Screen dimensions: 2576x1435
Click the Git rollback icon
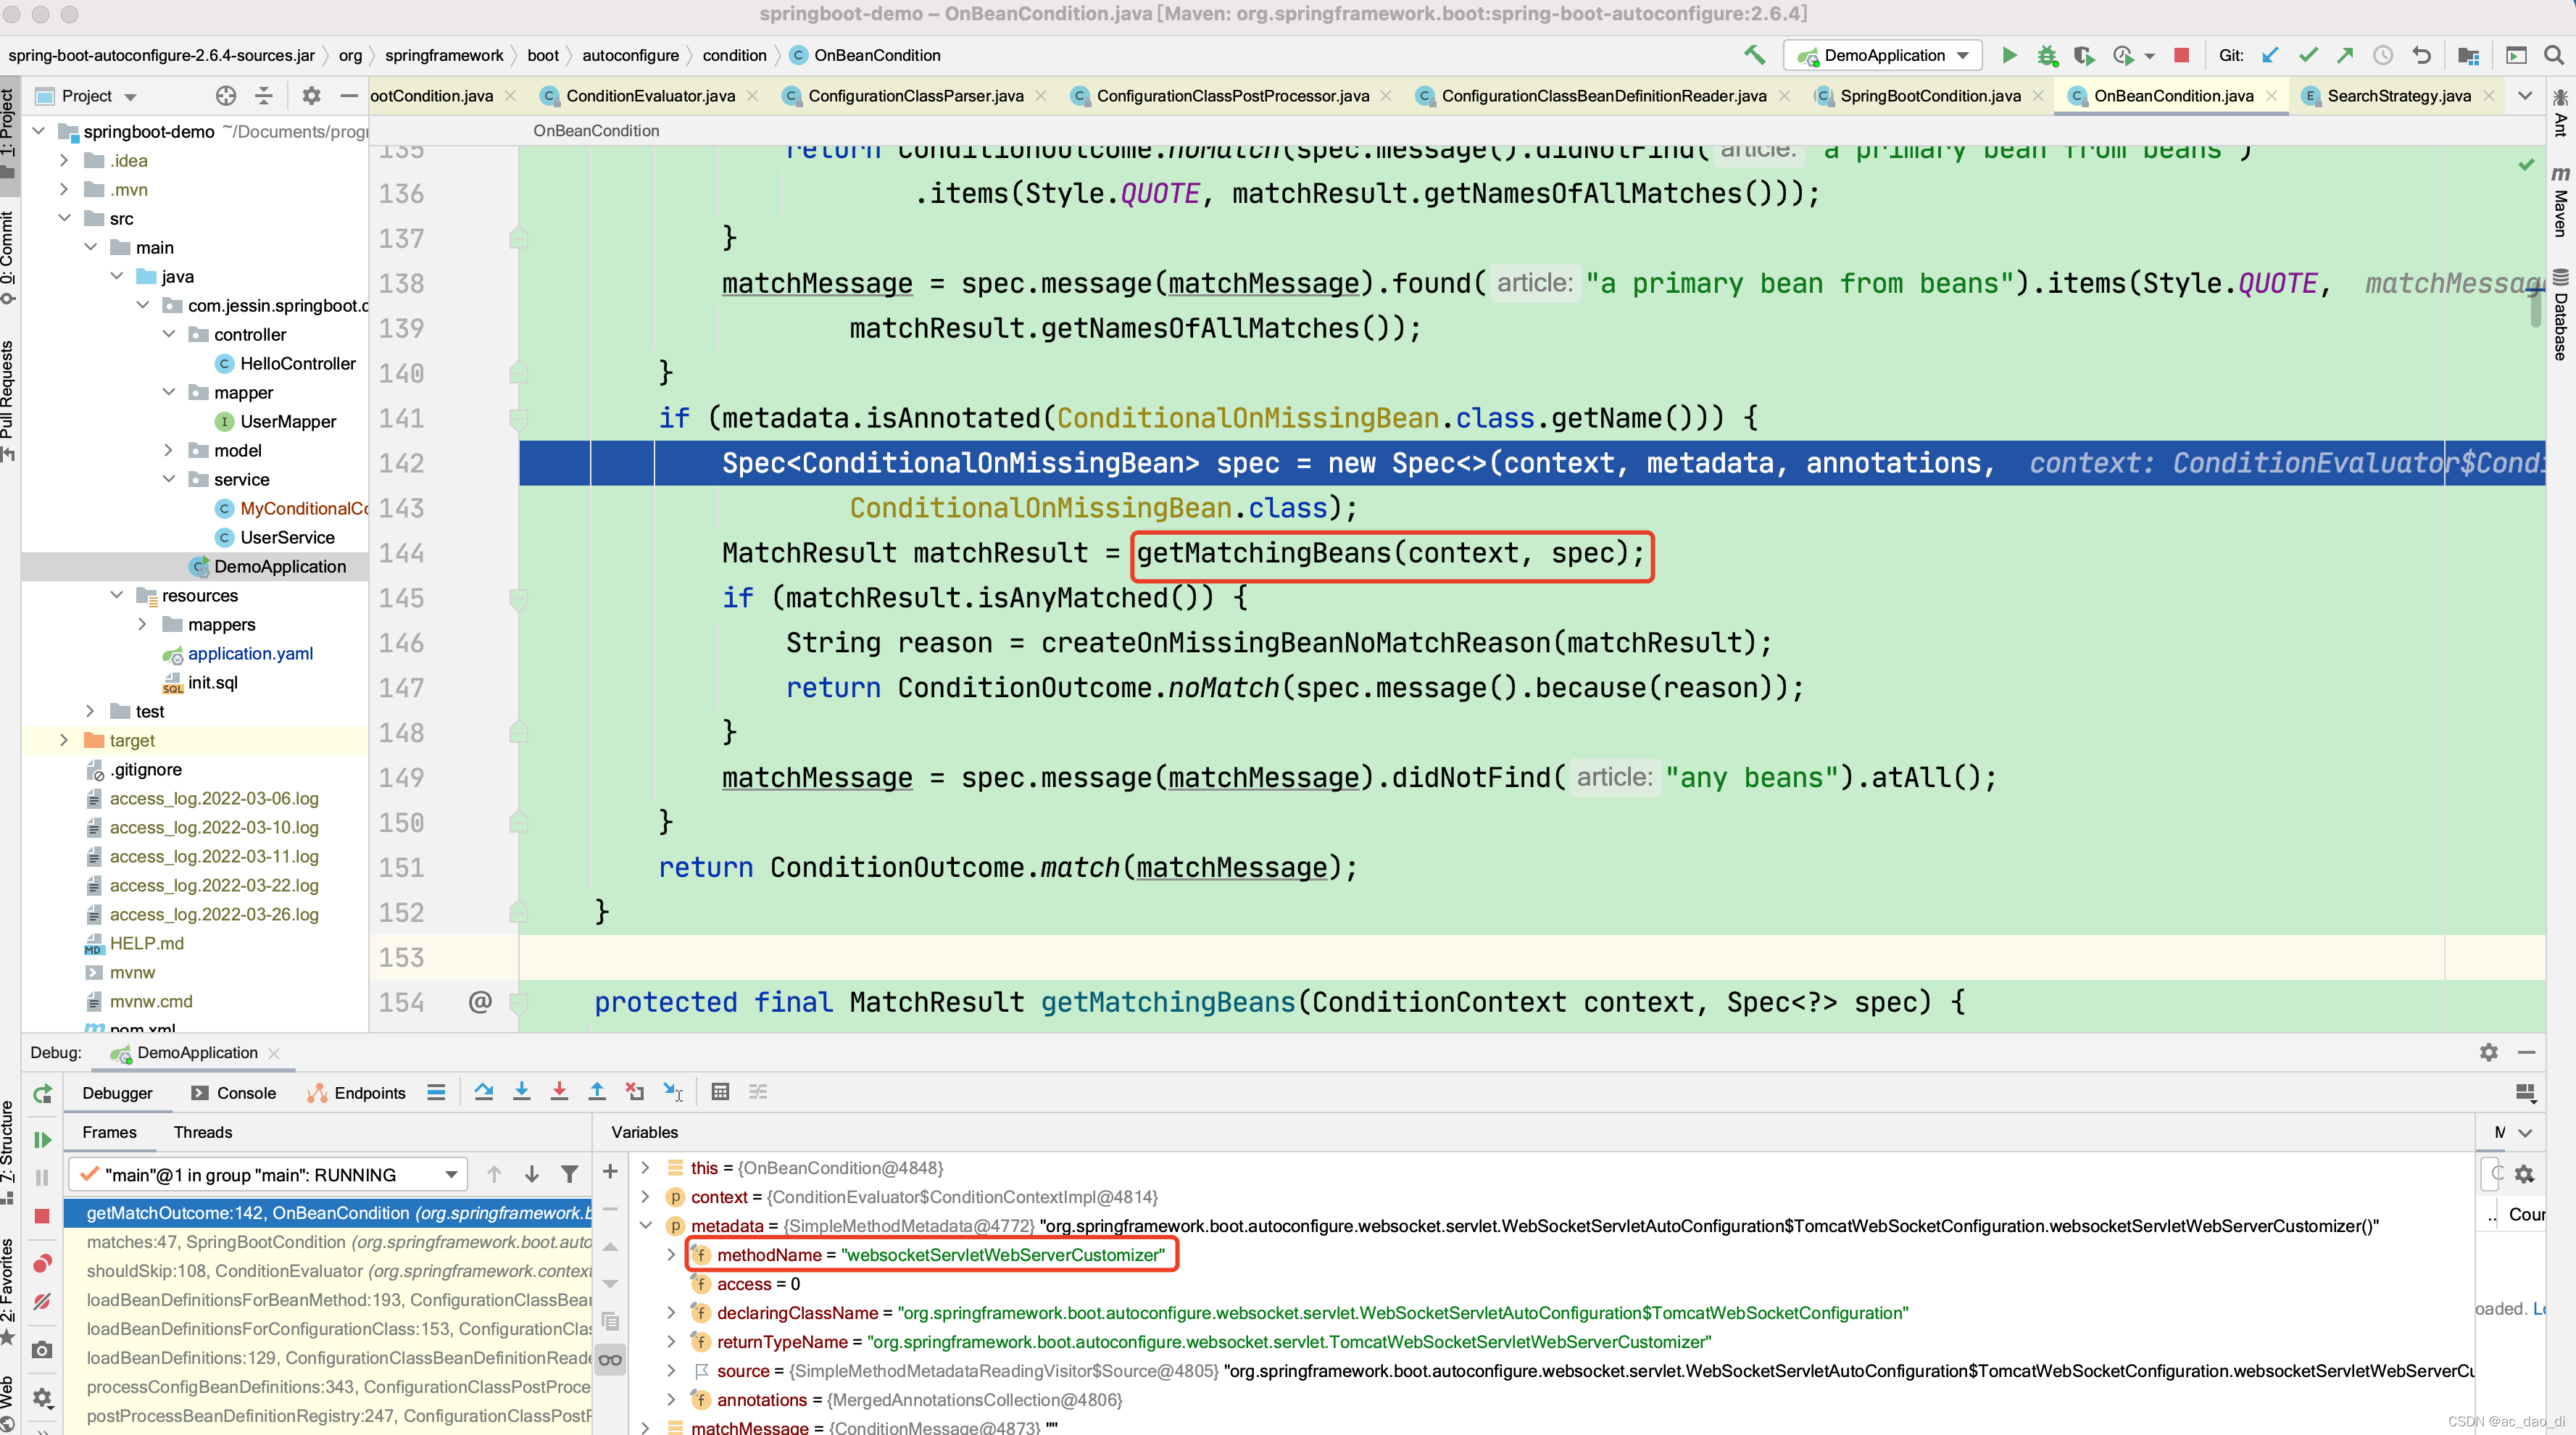pyautogui.click(x=2421, y=55)
